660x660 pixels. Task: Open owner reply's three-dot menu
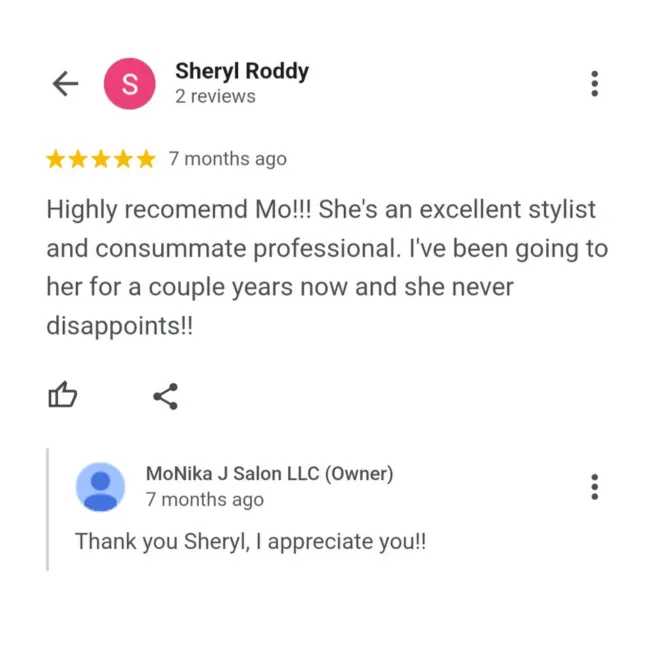point(594,487)
